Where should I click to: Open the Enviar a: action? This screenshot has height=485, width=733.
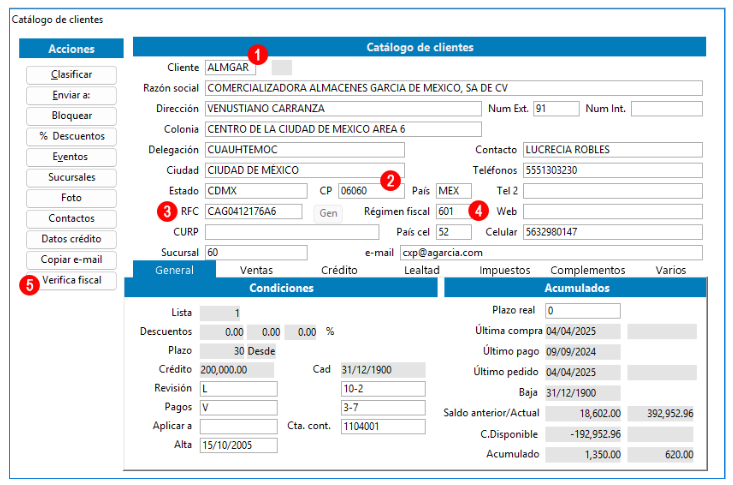click(x=71, y=95)
